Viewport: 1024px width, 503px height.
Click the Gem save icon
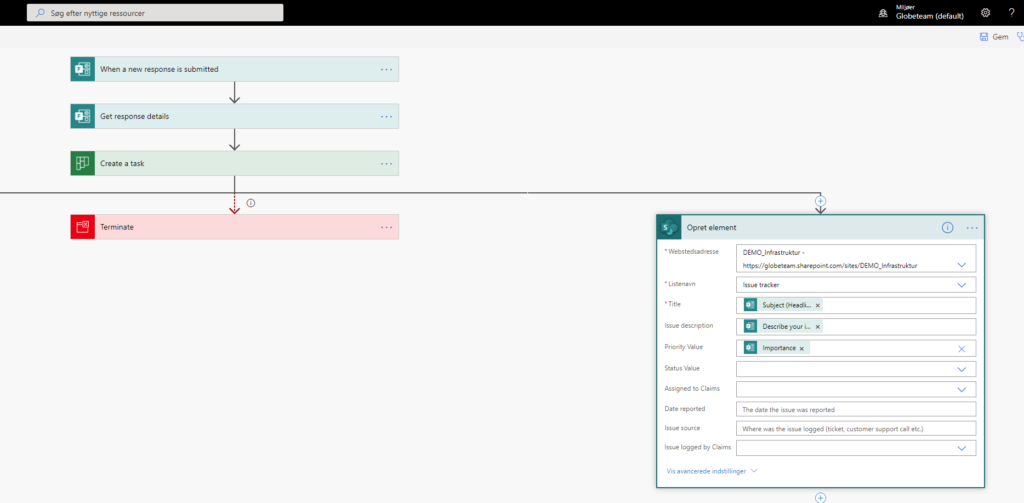[x=984, y=37]
